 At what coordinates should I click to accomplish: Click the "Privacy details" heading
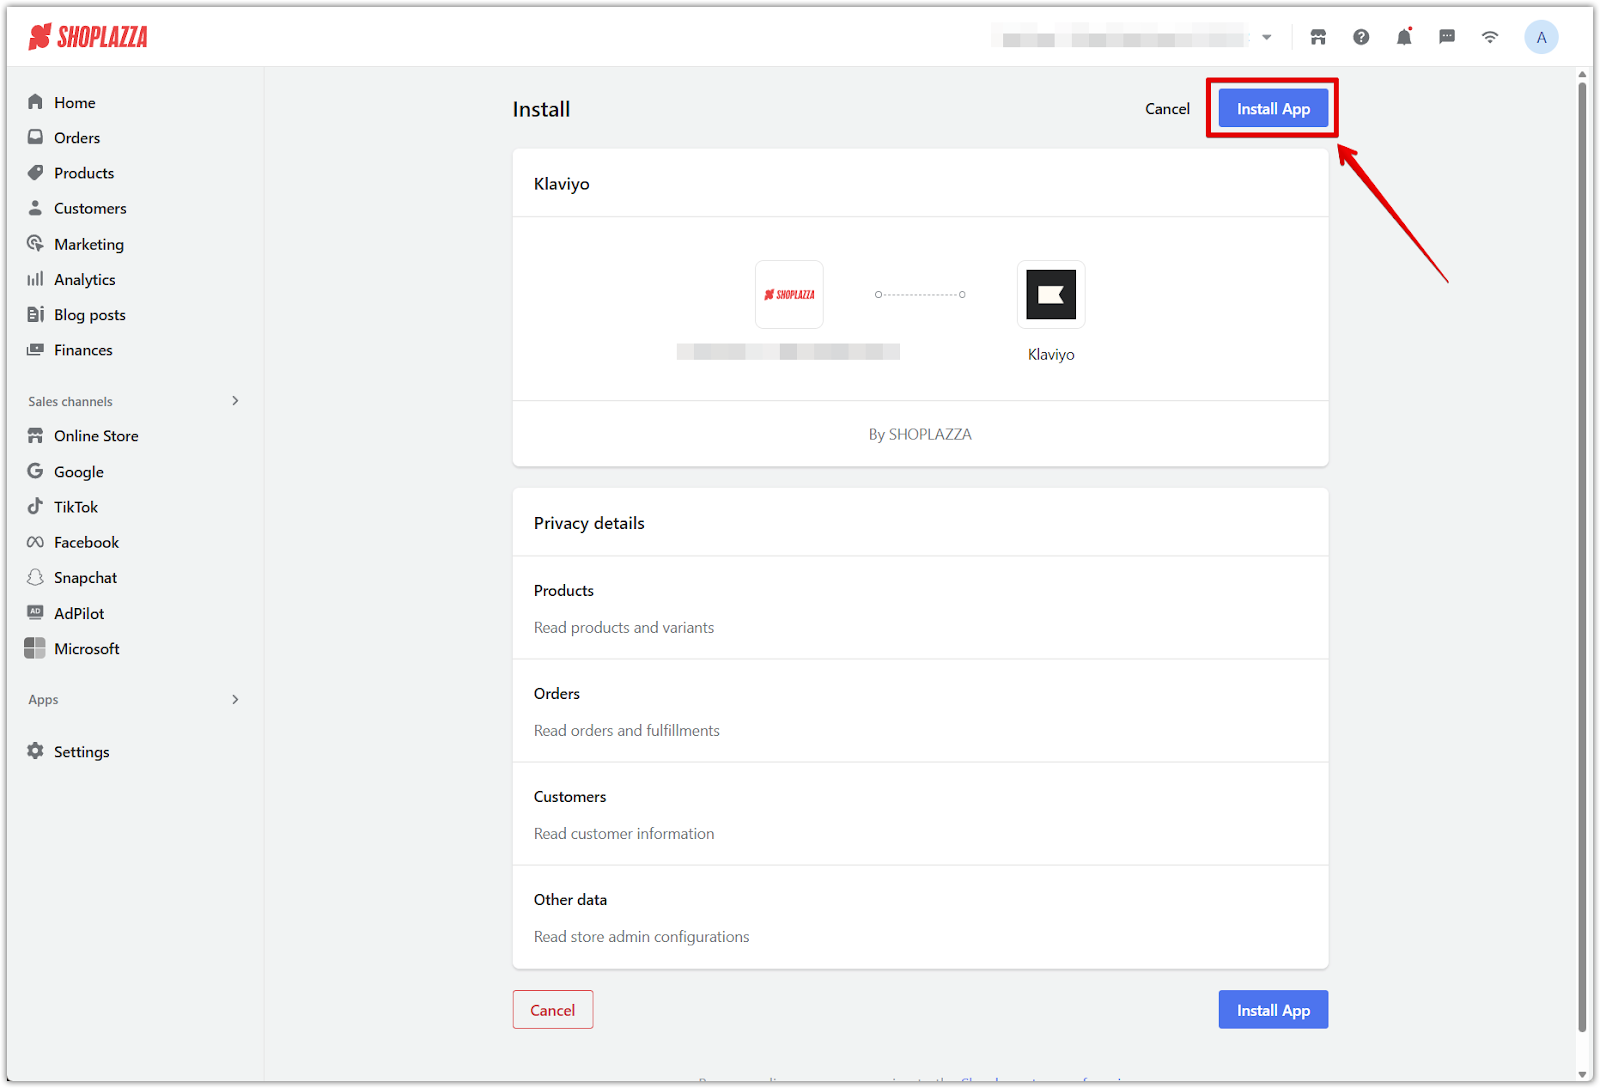(x=589, y=523)
